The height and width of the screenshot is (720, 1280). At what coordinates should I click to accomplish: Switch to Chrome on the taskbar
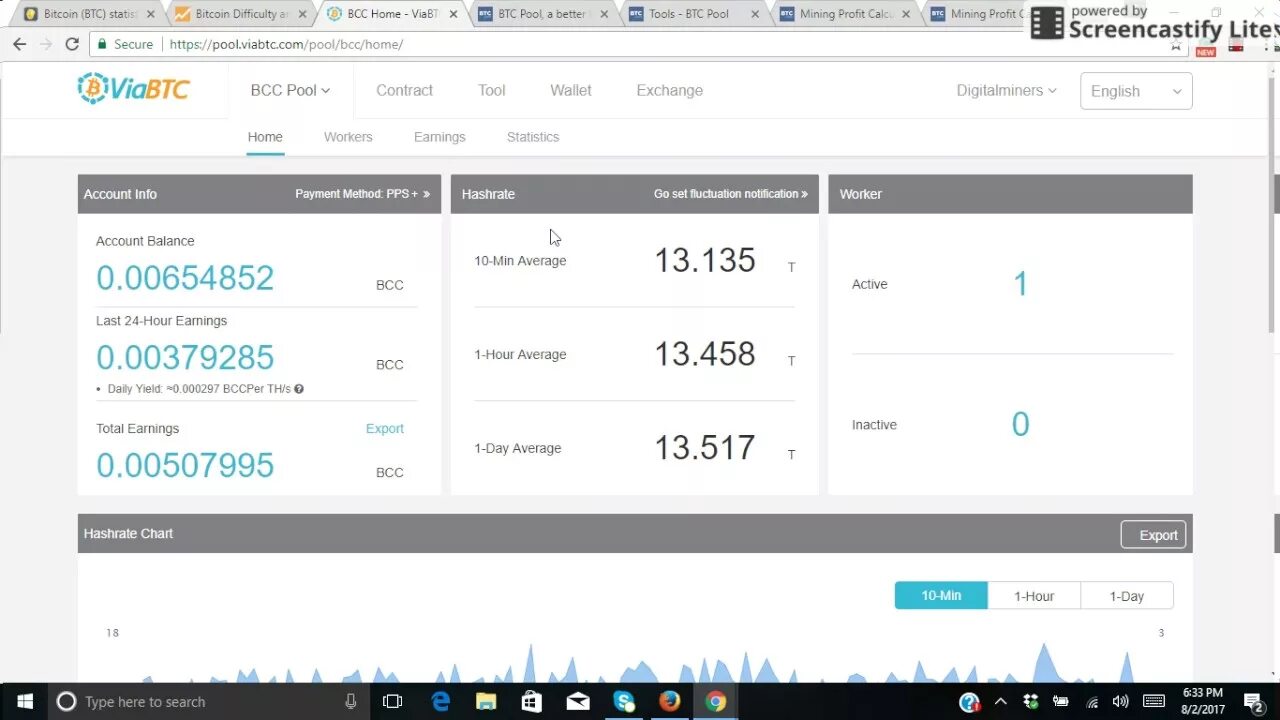(x=716, y=701)
